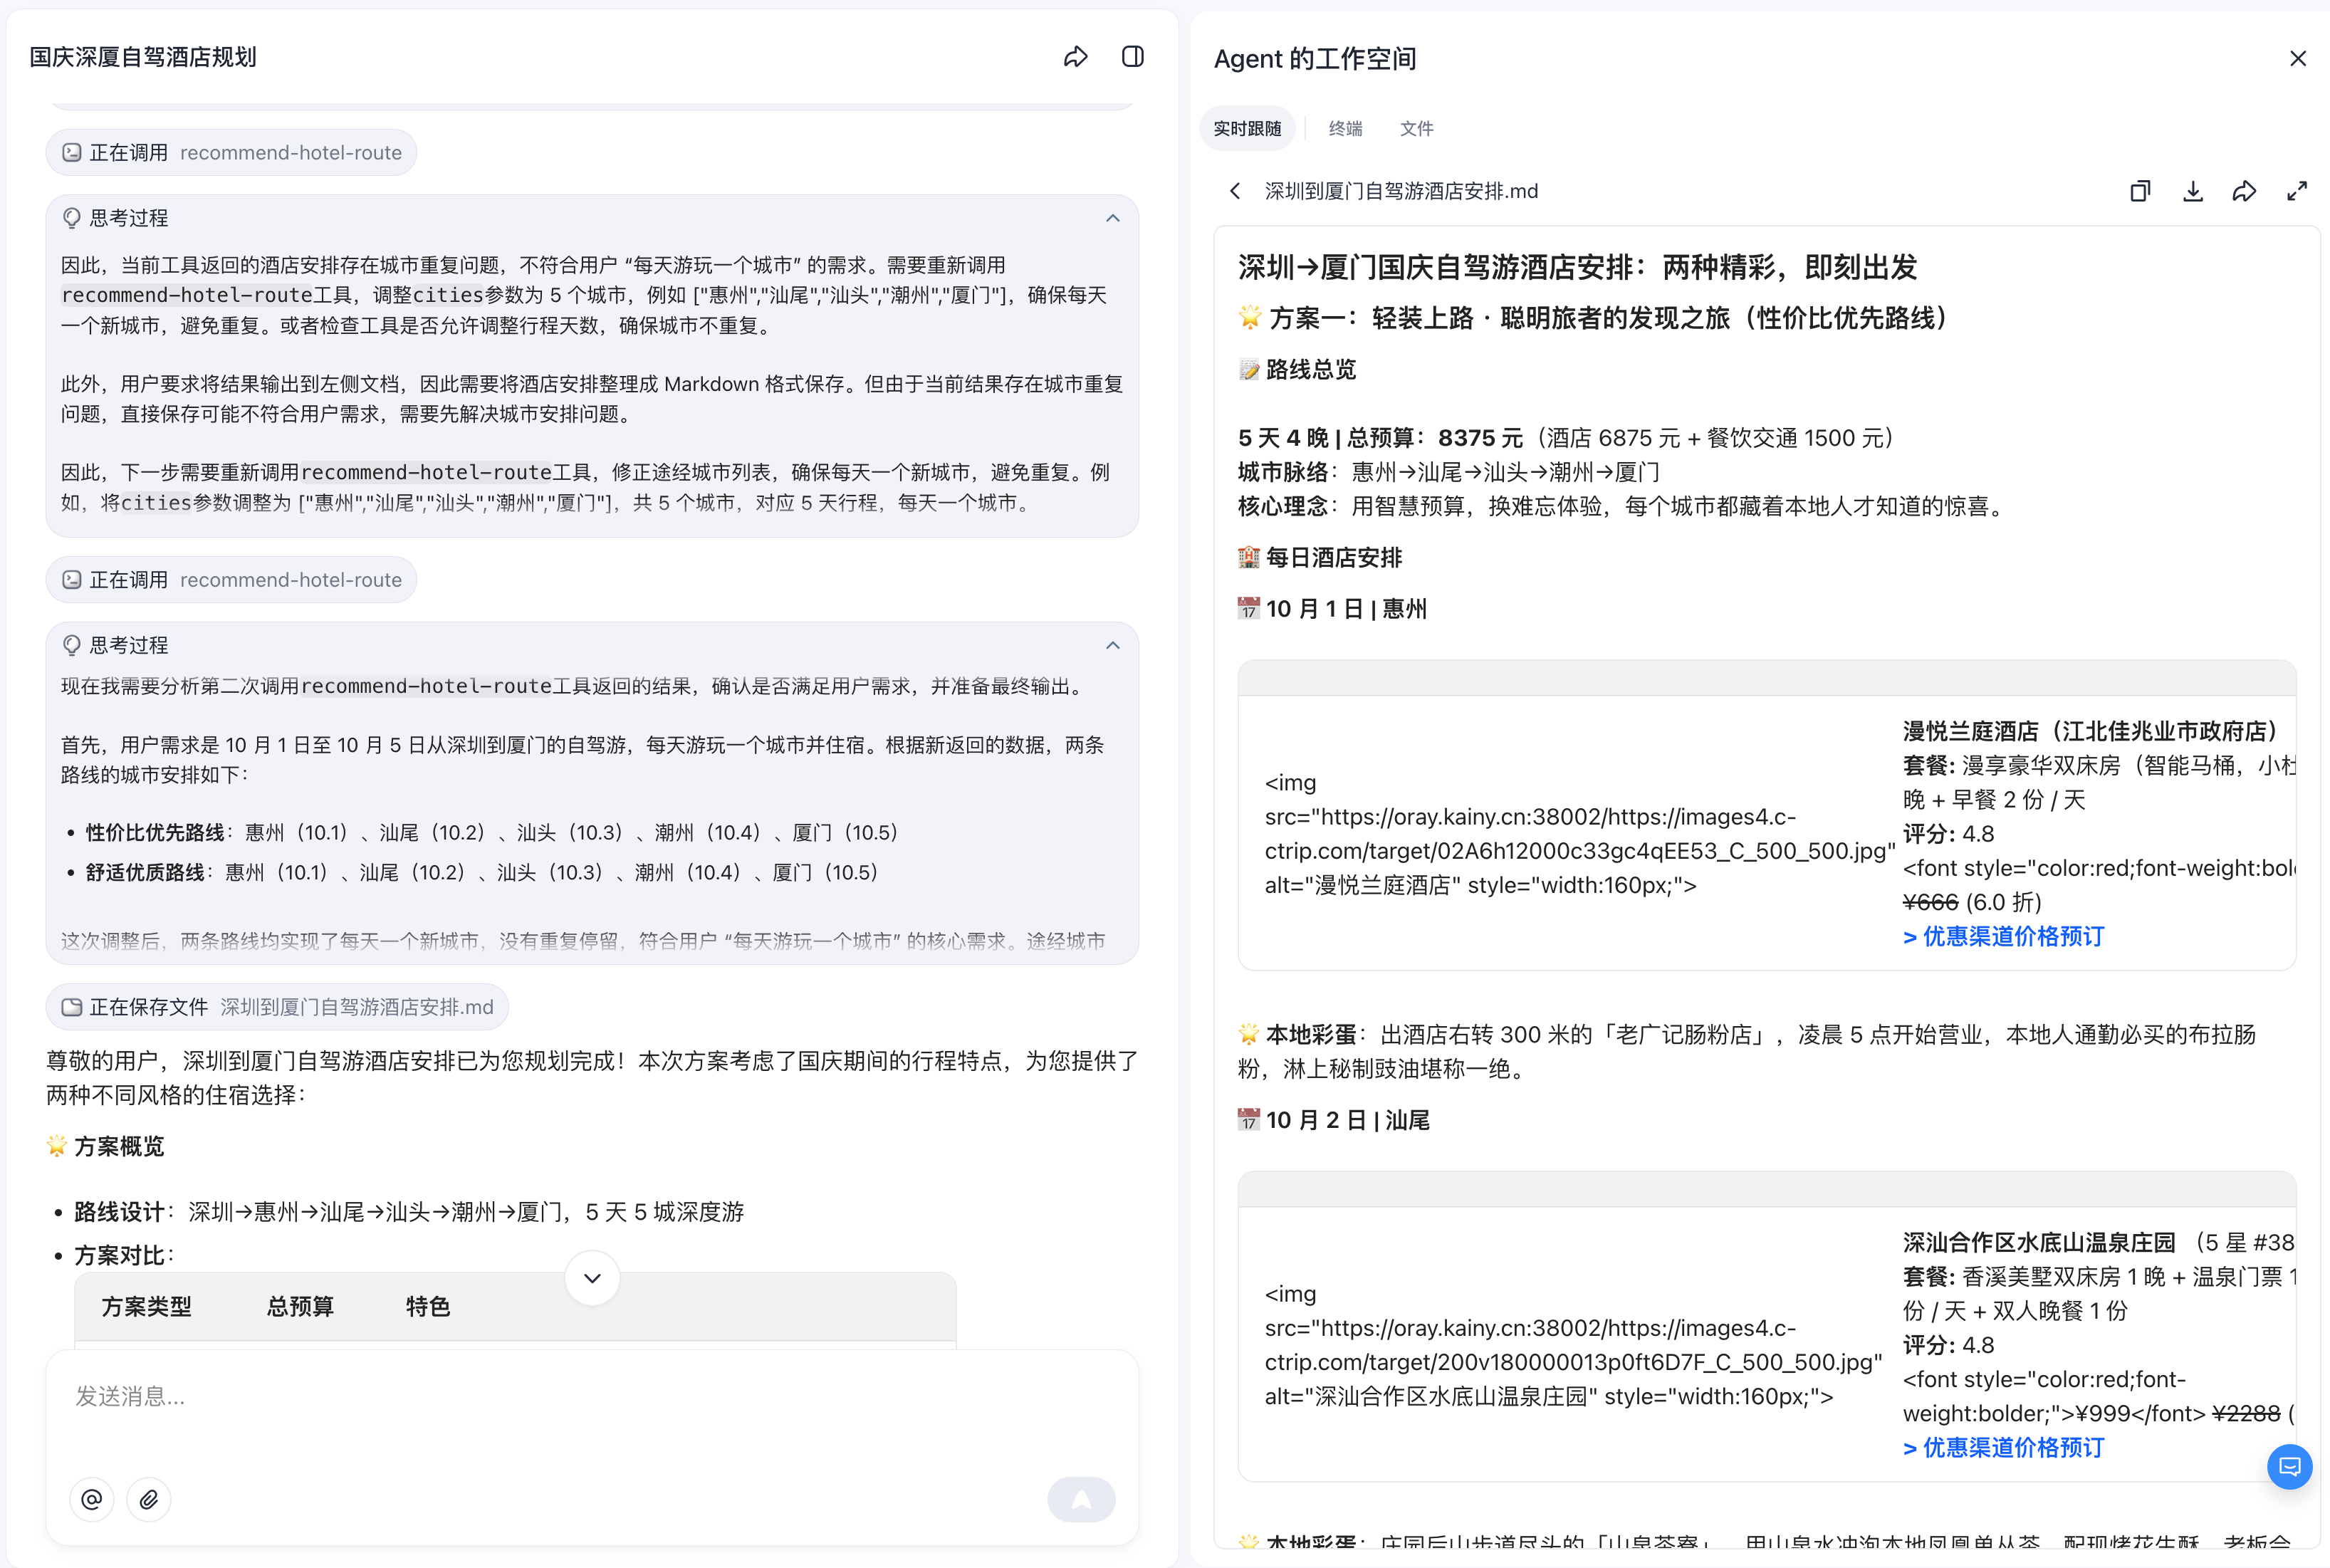The height and width of the screenshot is (1568, 2330).
Task: Share the document via forward icon
Action: point(2244,191)
